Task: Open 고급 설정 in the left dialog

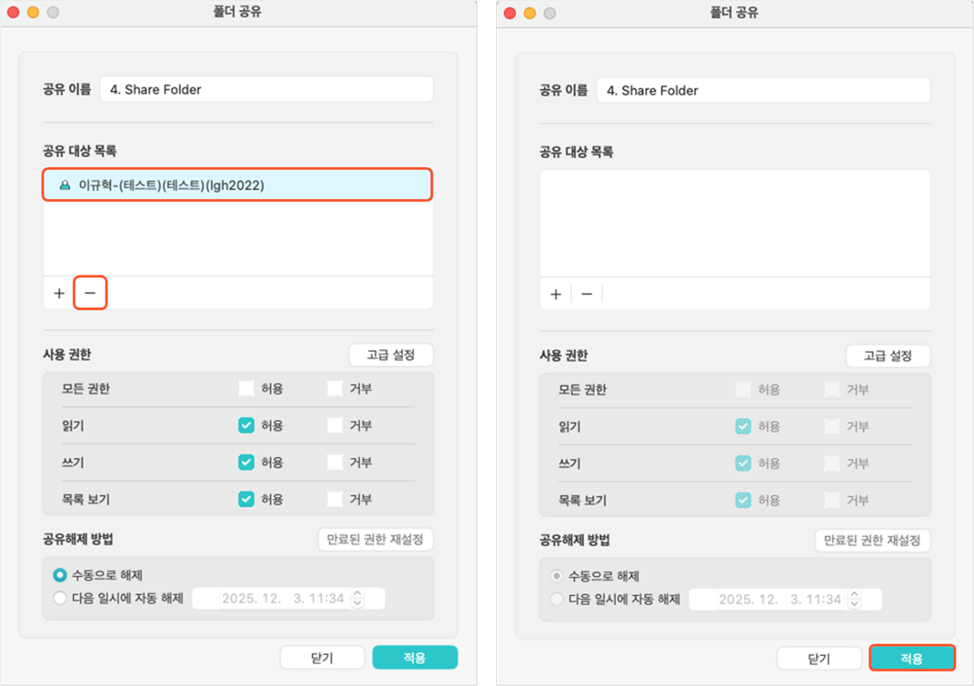Action: click(391, 355)
